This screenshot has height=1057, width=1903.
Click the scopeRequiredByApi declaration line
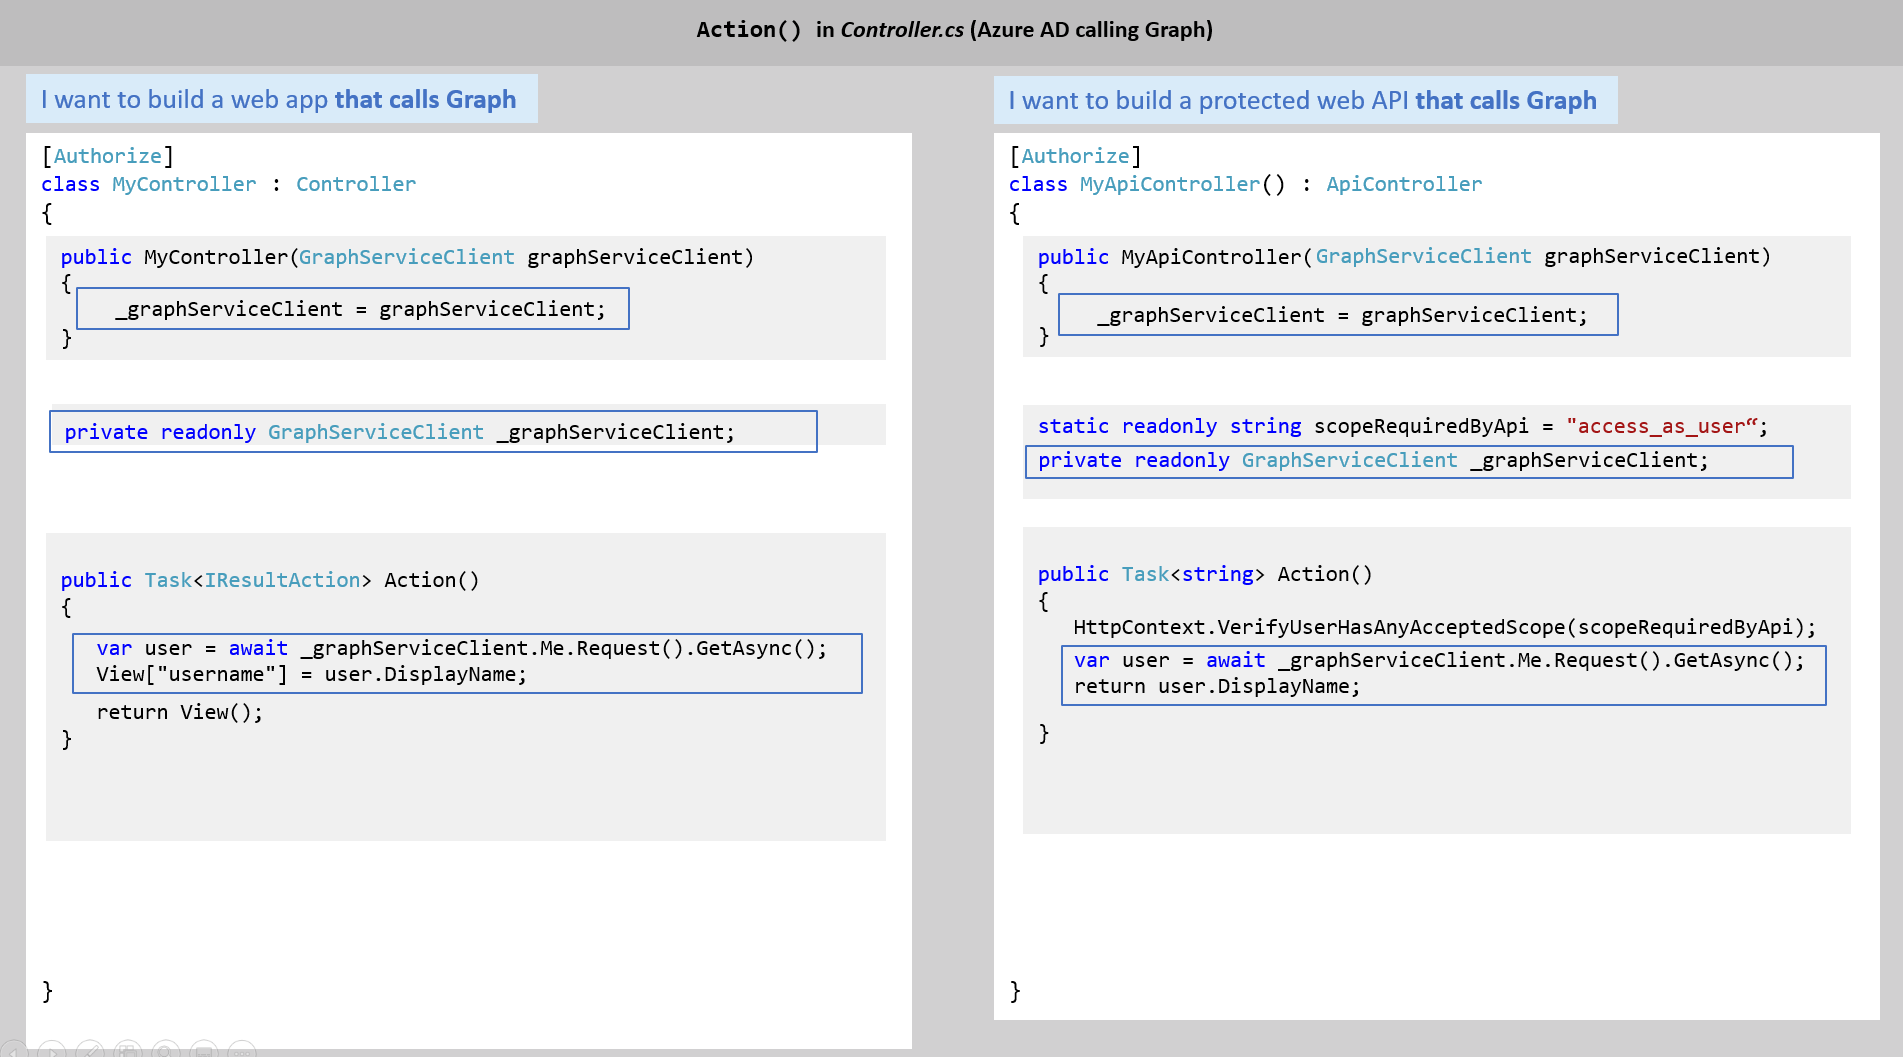tap(1403, 426)
